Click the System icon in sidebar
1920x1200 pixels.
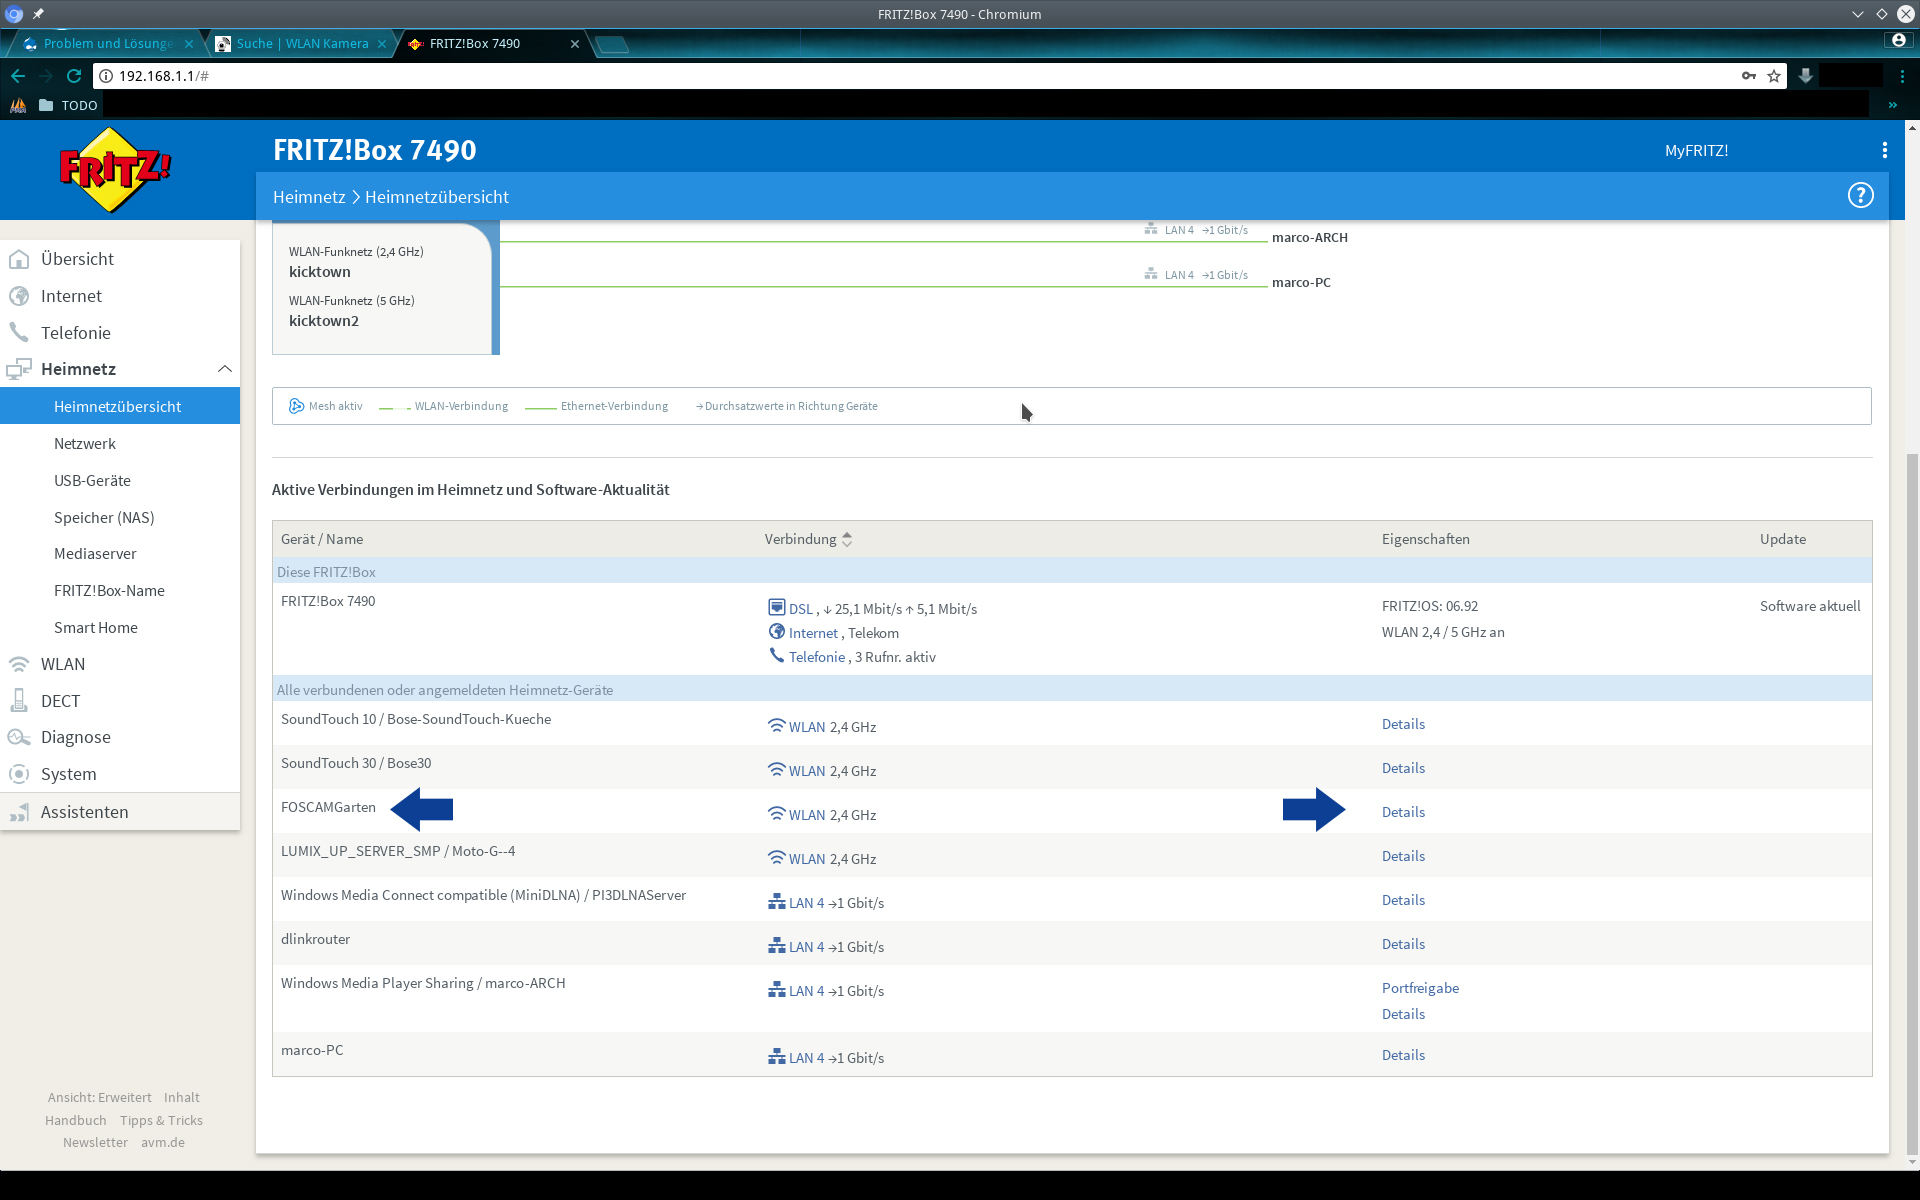pos(19,774)
